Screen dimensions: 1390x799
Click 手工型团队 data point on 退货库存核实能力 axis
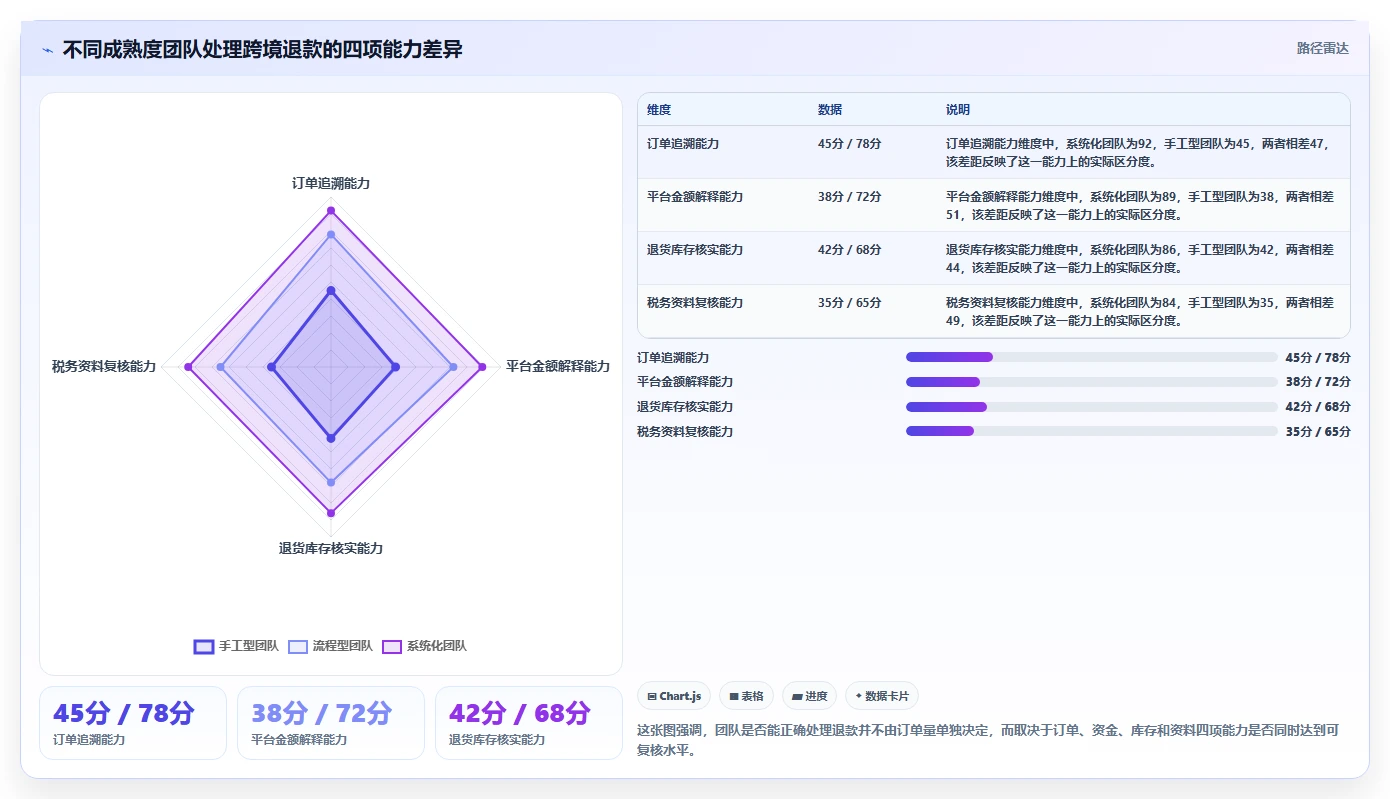pos(331,439)
